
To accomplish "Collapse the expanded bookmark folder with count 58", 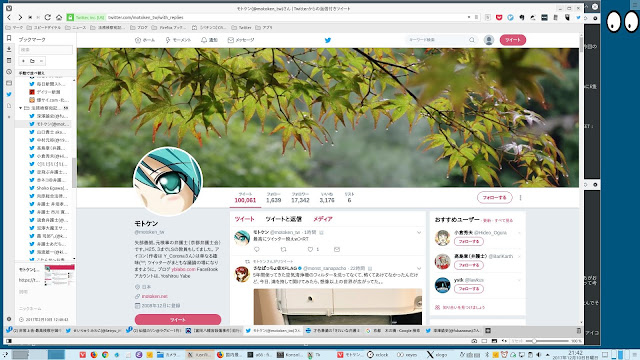I will click(20, 108).
